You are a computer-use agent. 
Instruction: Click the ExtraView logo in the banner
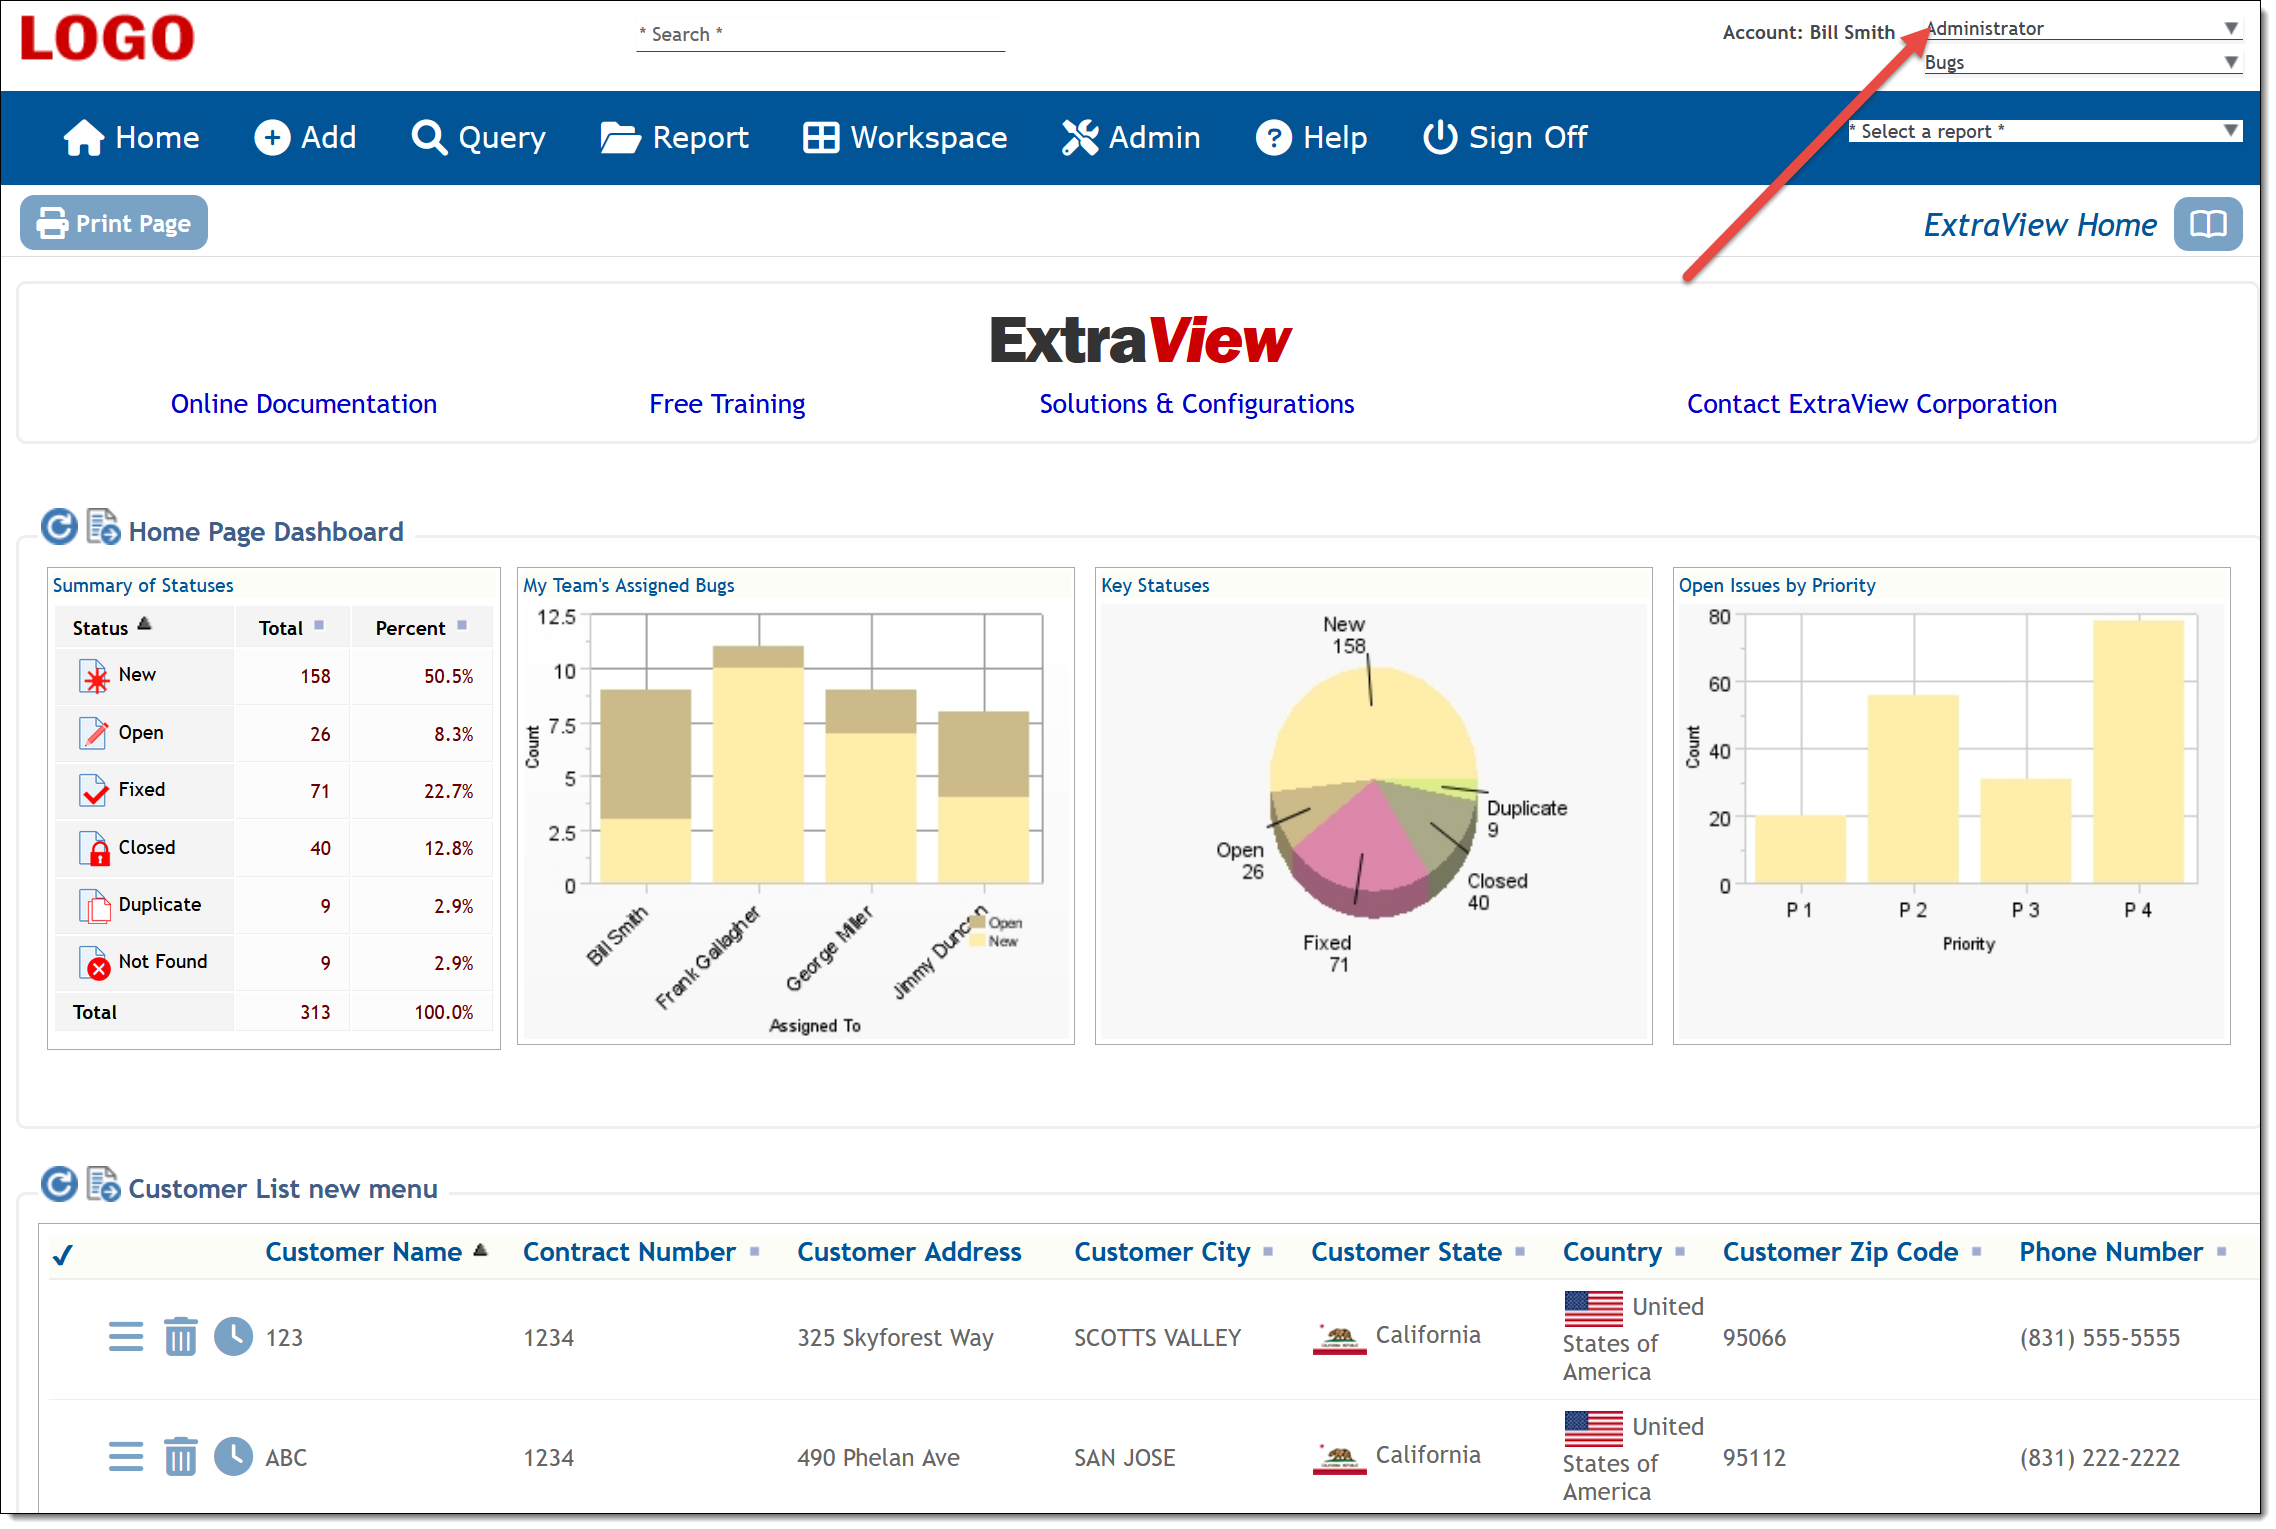click(1140, 341)
